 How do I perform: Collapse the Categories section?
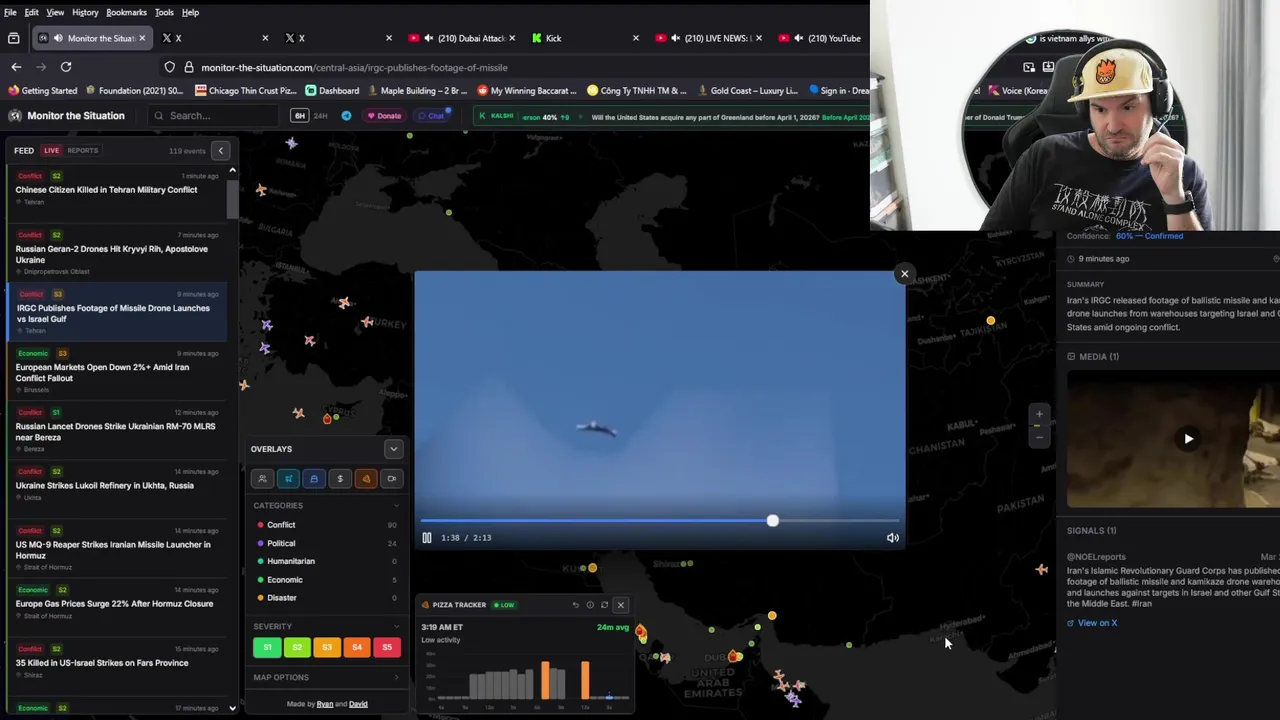click(396, 506)
